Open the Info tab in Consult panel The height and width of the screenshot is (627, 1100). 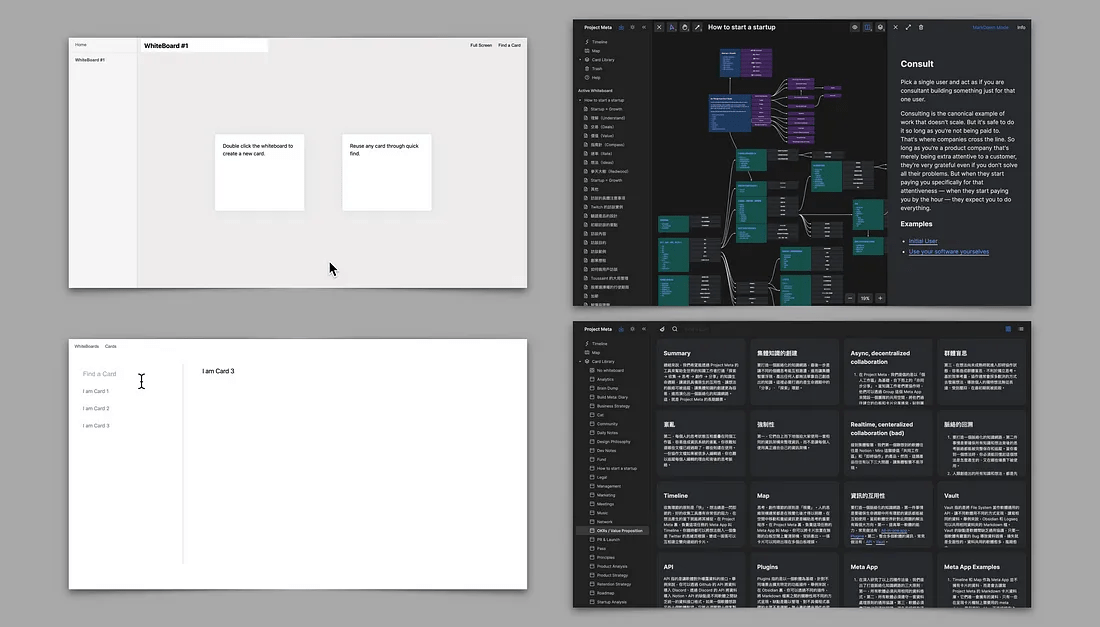(x=1021, y=27)
